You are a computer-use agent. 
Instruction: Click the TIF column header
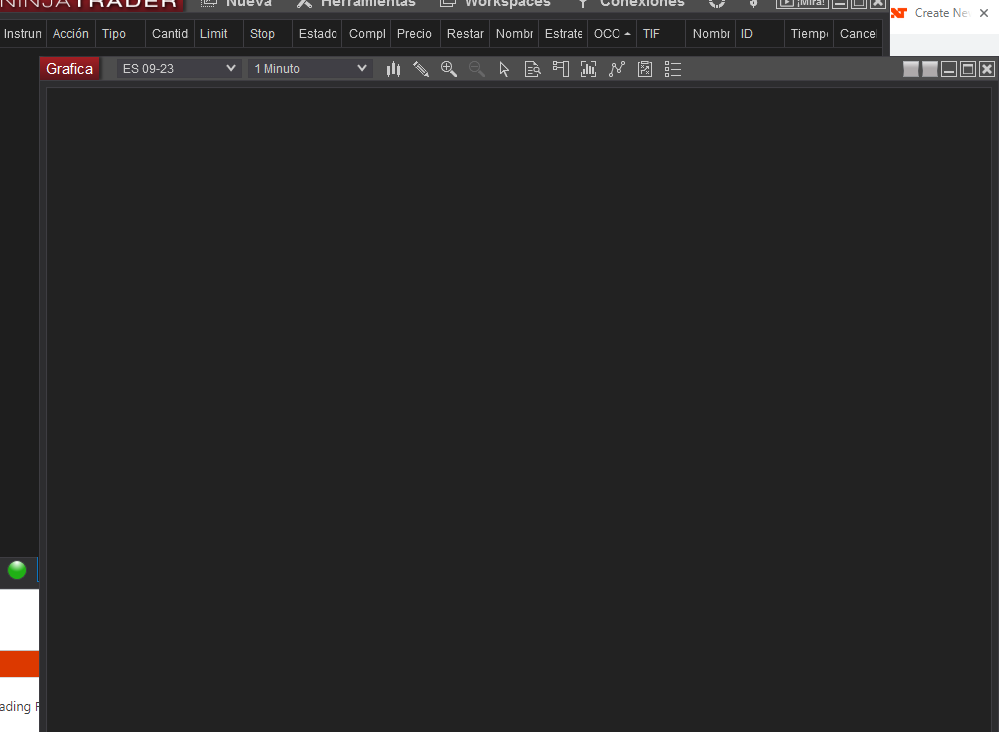pyautogui.click(x=661, y=34)
